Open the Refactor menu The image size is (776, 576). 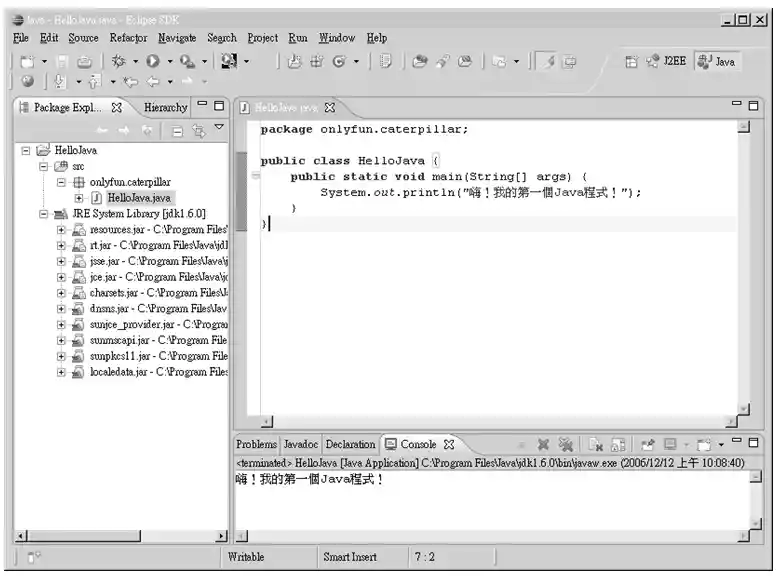coord(128,38)
